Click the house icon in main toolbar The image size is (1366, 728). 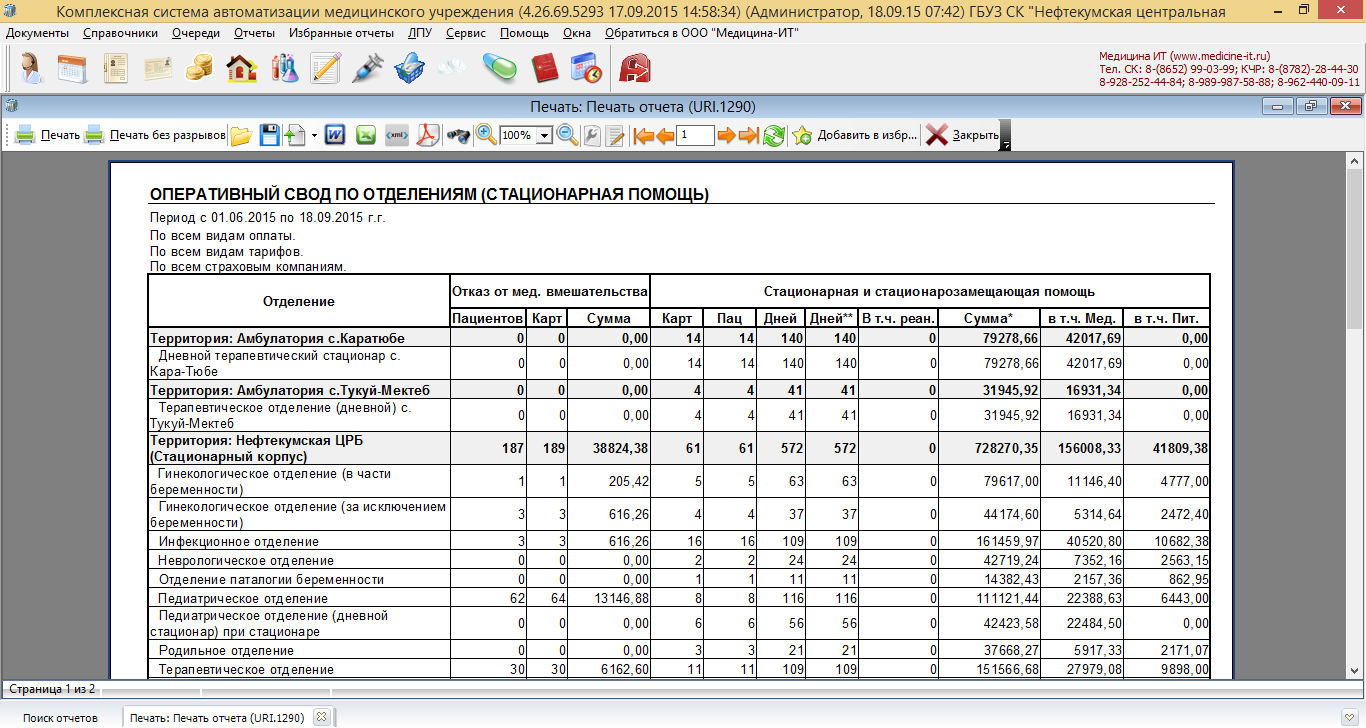pos(242,68)
